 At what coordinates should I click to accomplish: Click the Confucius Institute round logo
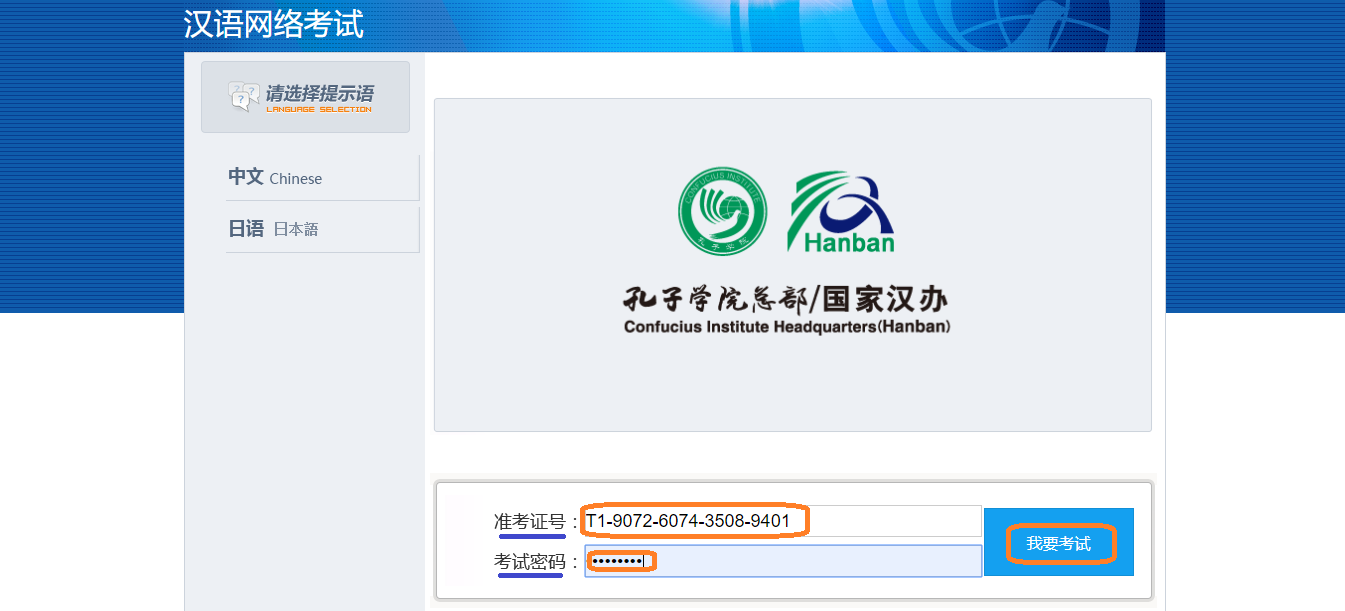[x=723, y=211]
